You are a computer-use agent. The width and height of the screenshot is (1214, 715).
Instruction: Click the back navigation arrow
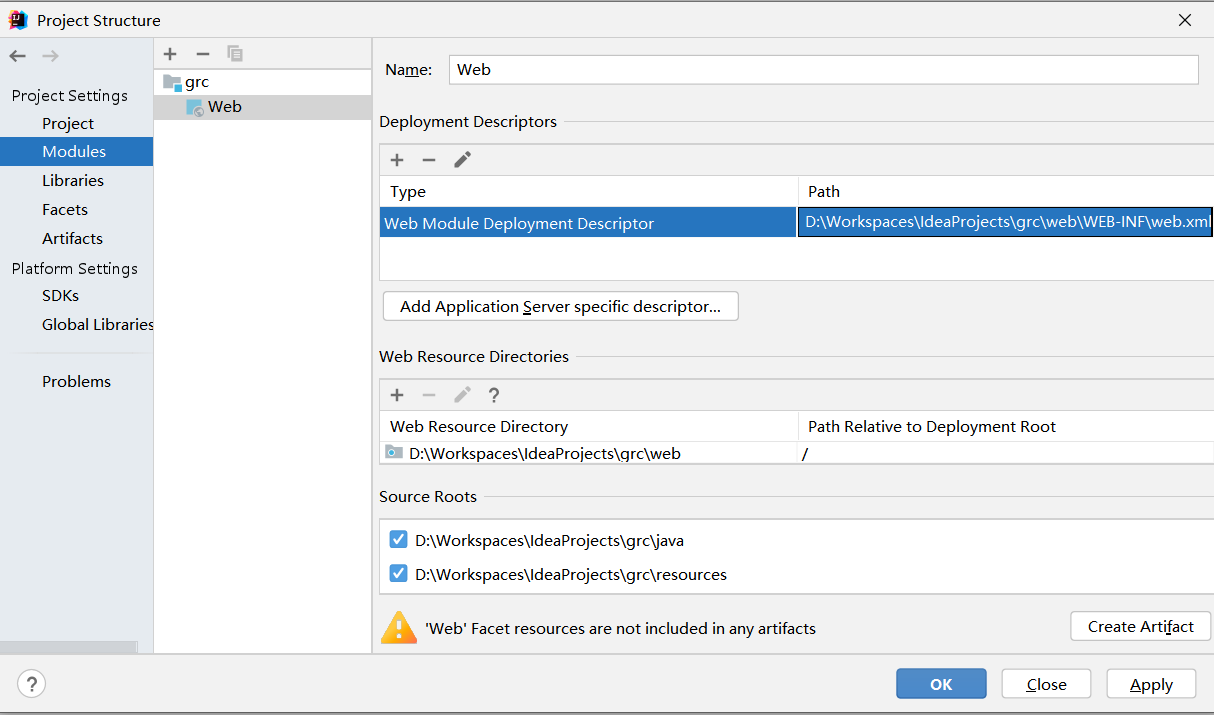[17, 56]
